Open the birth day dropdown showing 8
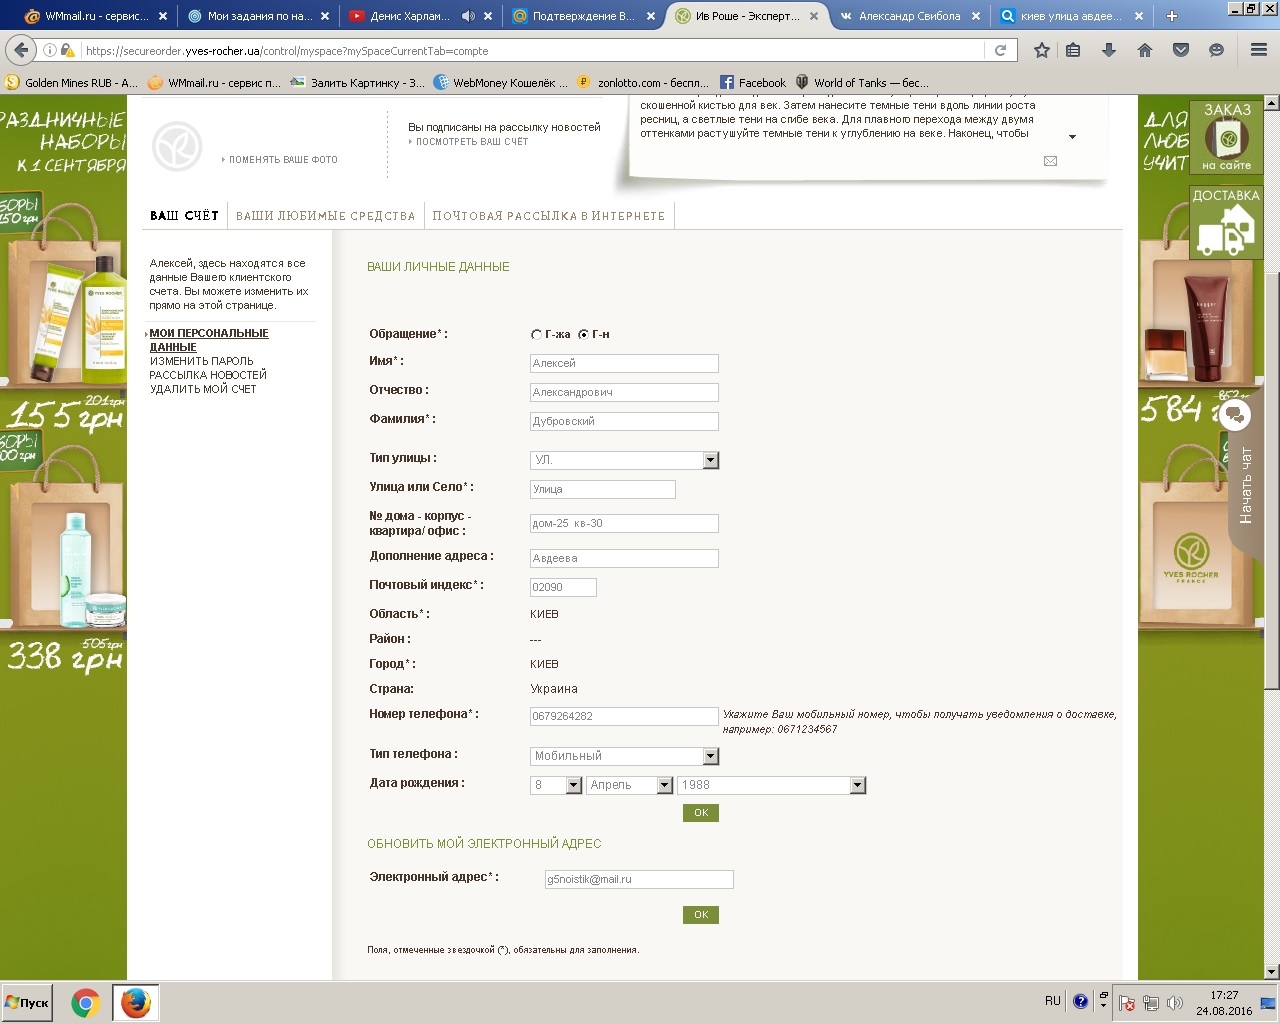1280x1024 pixels. (556, 785)
